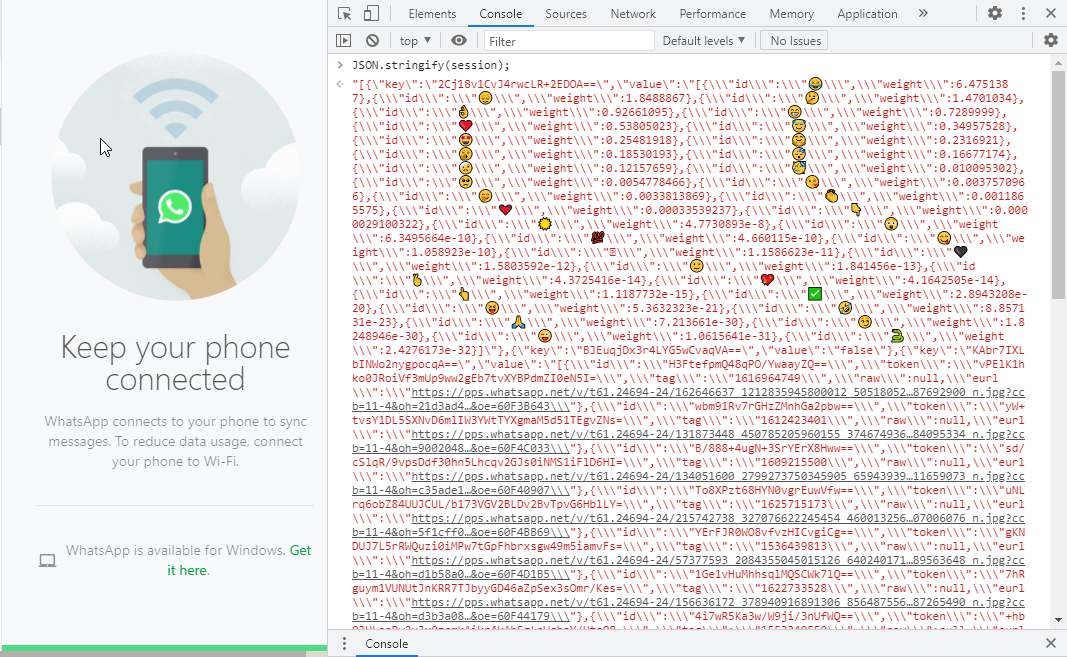Open the 'top' JavaScript context dropdown
The image size is (1067, 657).
pyautogui.click(x=414, y=41)
